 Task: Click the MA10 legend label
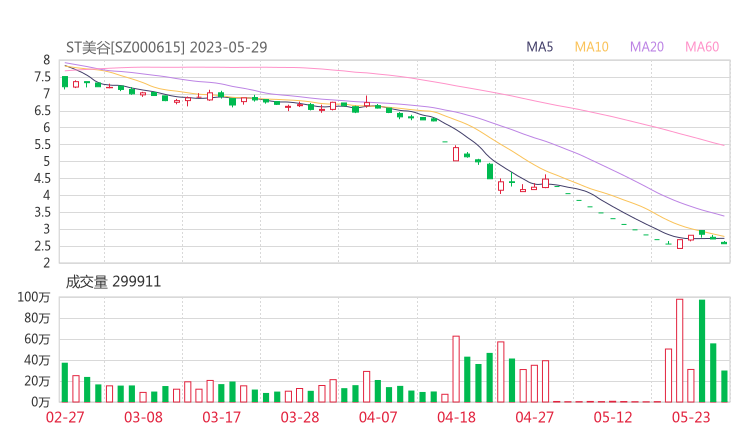click(591, 47)
